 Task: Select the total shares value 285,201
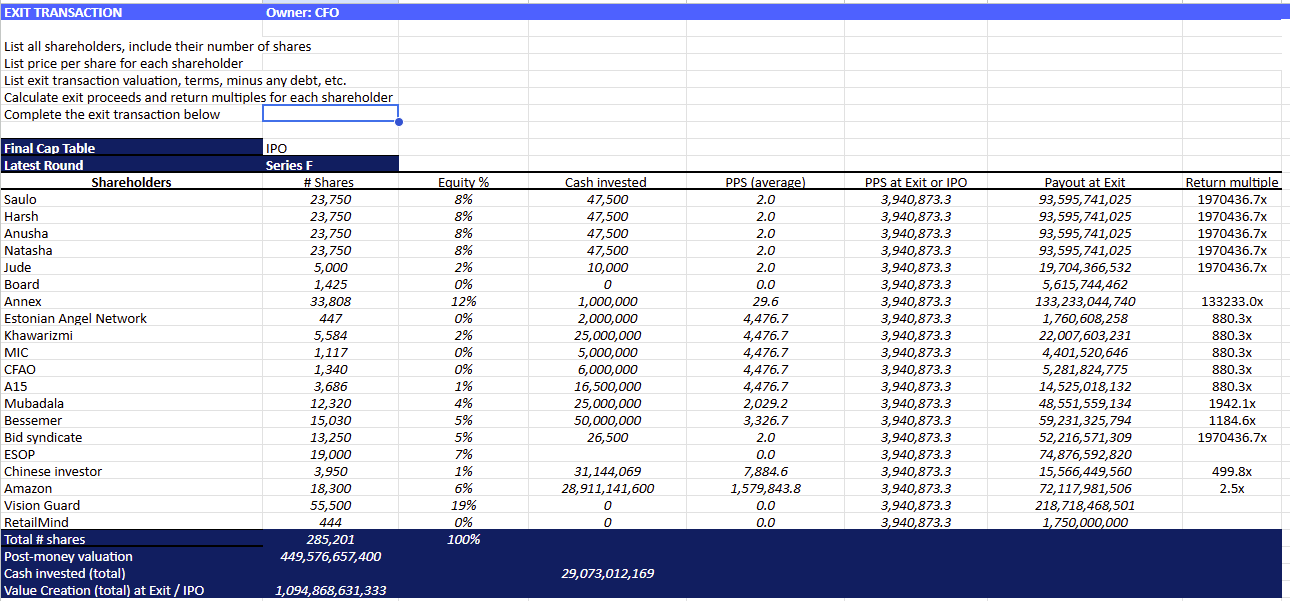pos(329,539)
